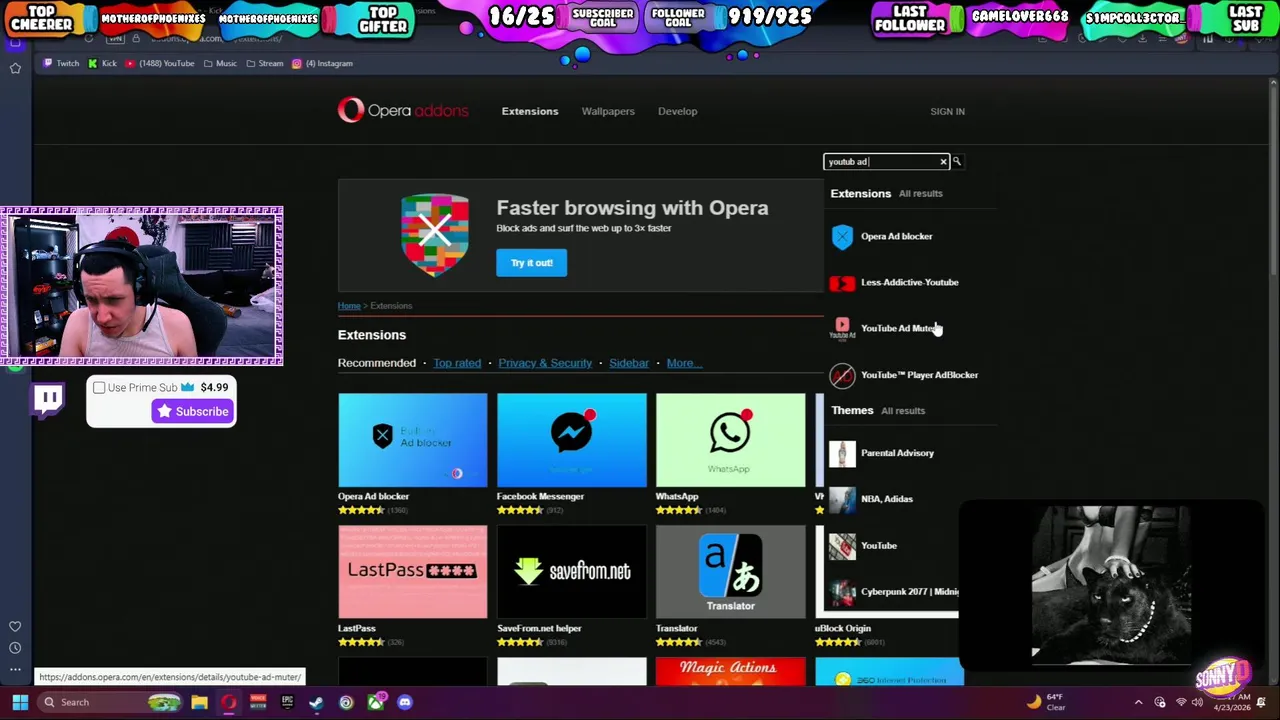The width and height of the screenshot is (1280, 720).
Task: Open the NBA, Adidas theme thumbnail
Action: 842,499
